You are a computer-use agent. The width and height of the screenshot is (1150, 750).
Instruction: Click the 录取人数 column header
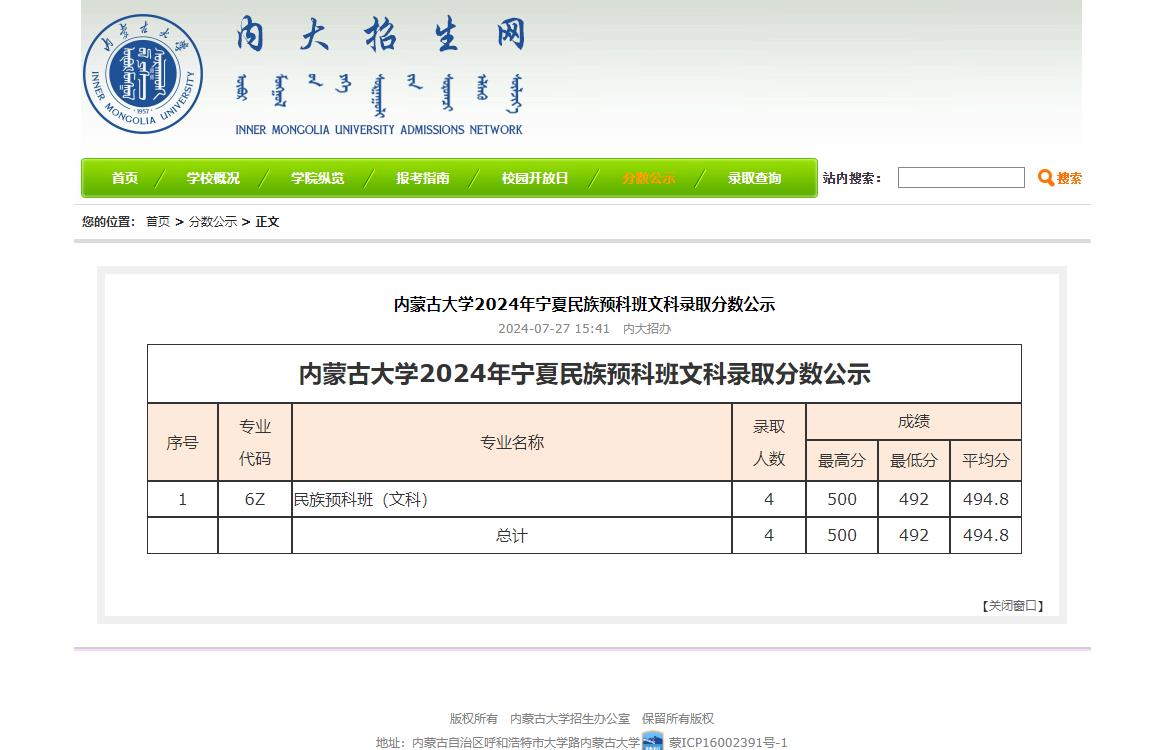pyautogui.click(x=769, y=442)
